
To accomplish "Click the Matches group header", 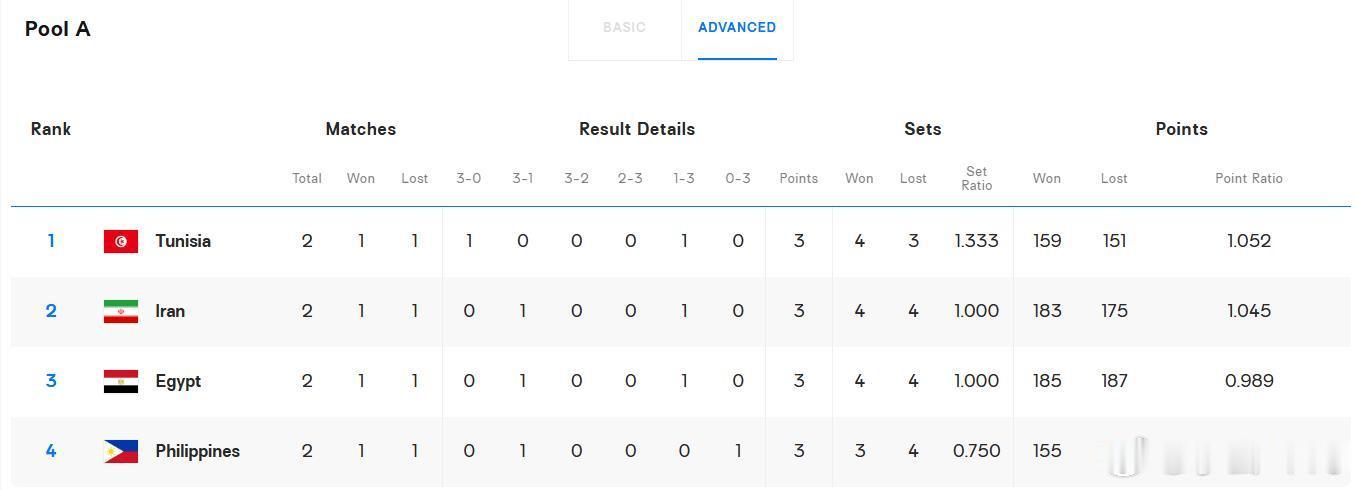I will [361, 129].
